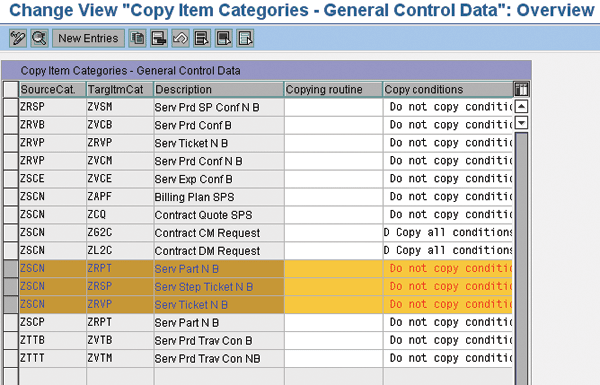Click the Copy conditions column header
Image resolution: width=600 pixels, height=385 pixels.
click(448, 89)
